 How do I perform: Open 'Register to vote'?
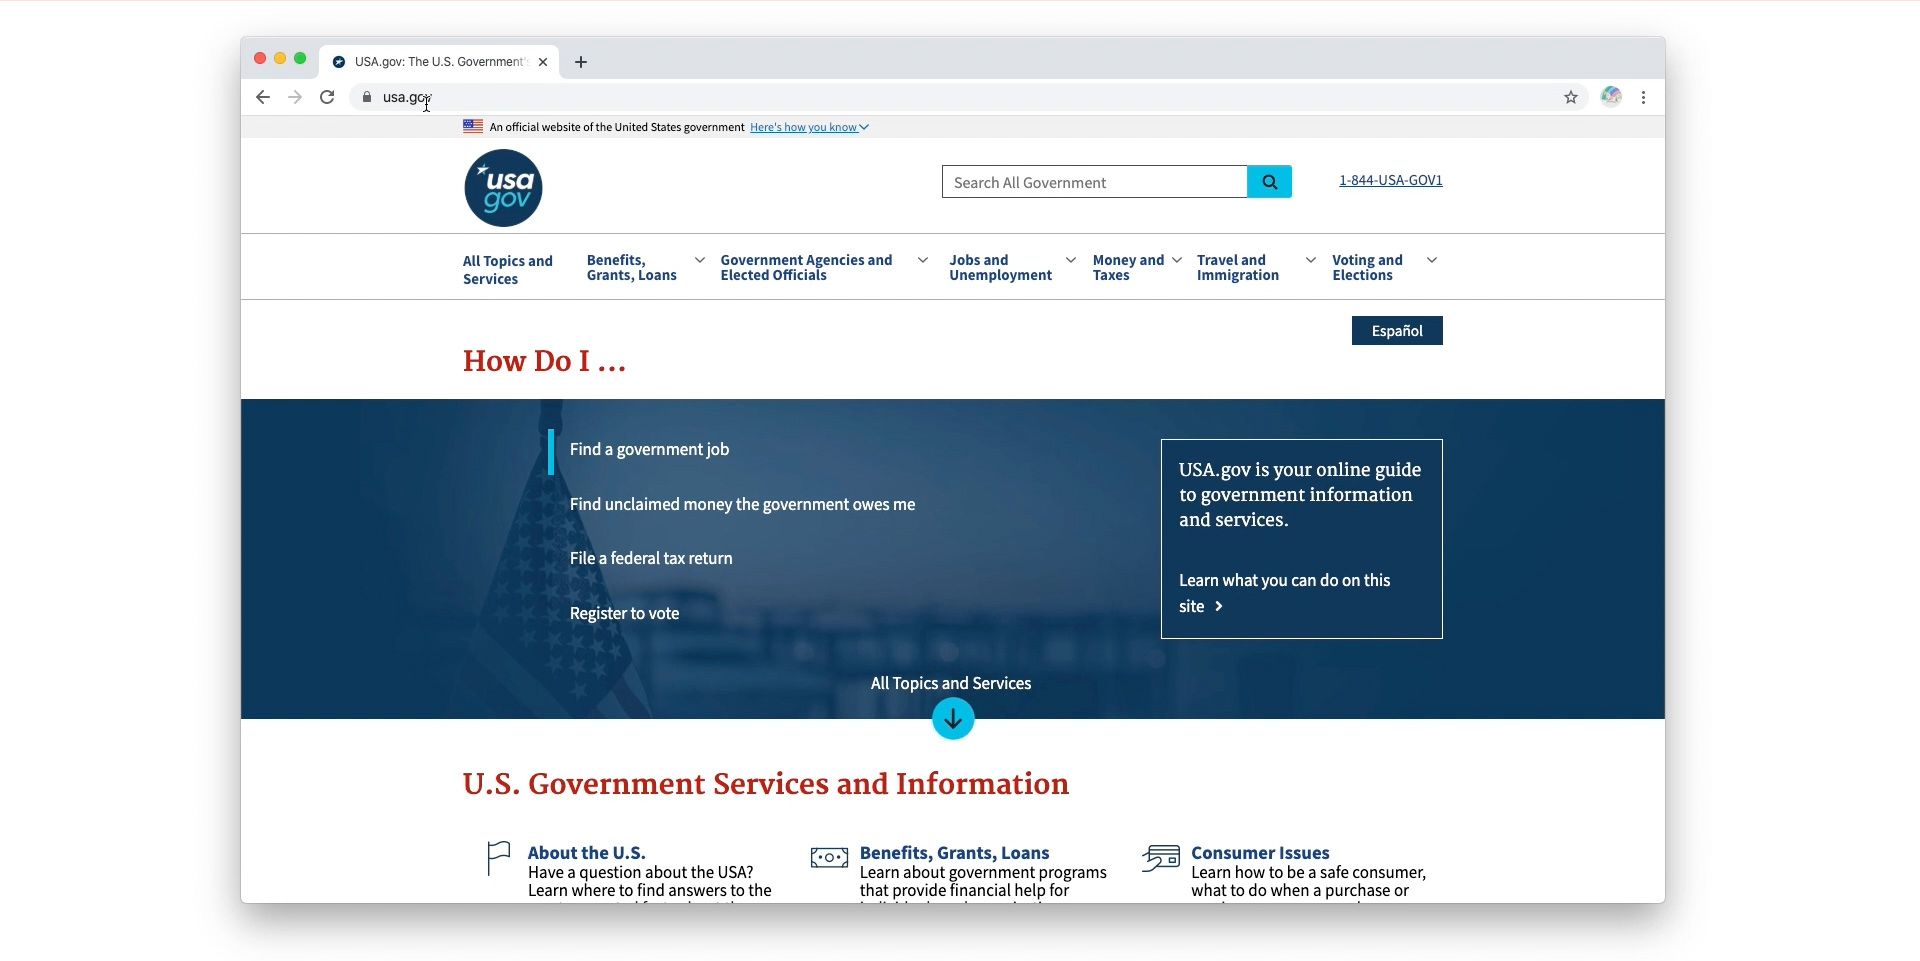[625, 614]
